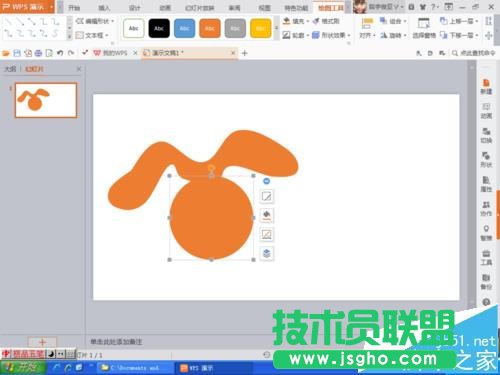Switch to the 幻灯片 (Slides) panel tab

[34, 69]
